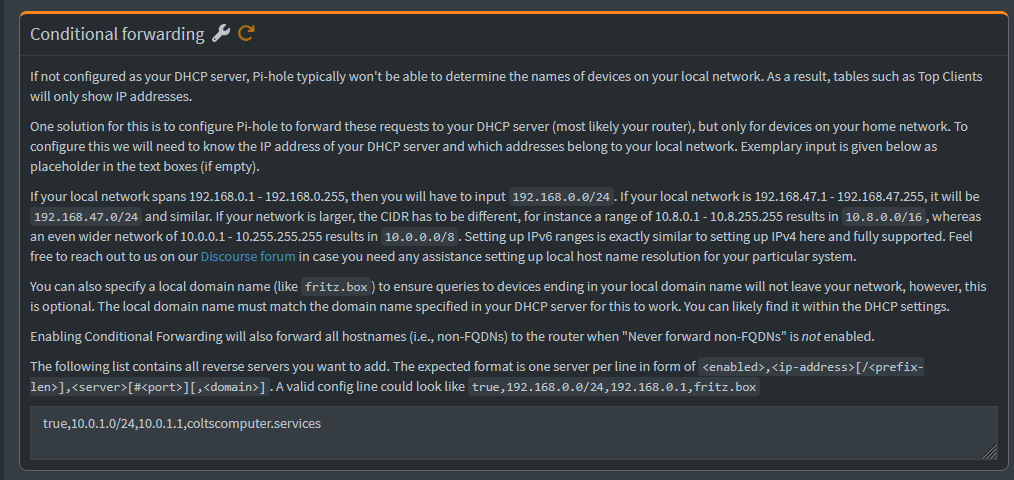The width and height of the screenshot is (1014, 480).
Task: Click the 10.0.0.0/8 code example
Action: tap(420, 237)
